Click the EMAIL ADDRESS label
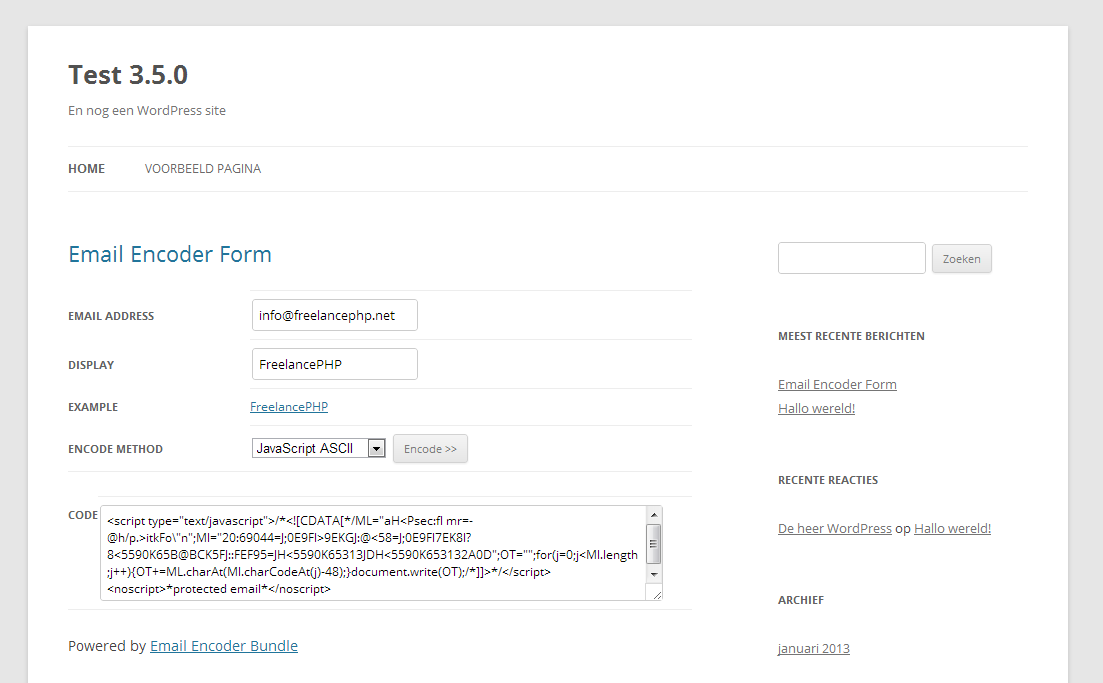 click(x=111, y=317)
